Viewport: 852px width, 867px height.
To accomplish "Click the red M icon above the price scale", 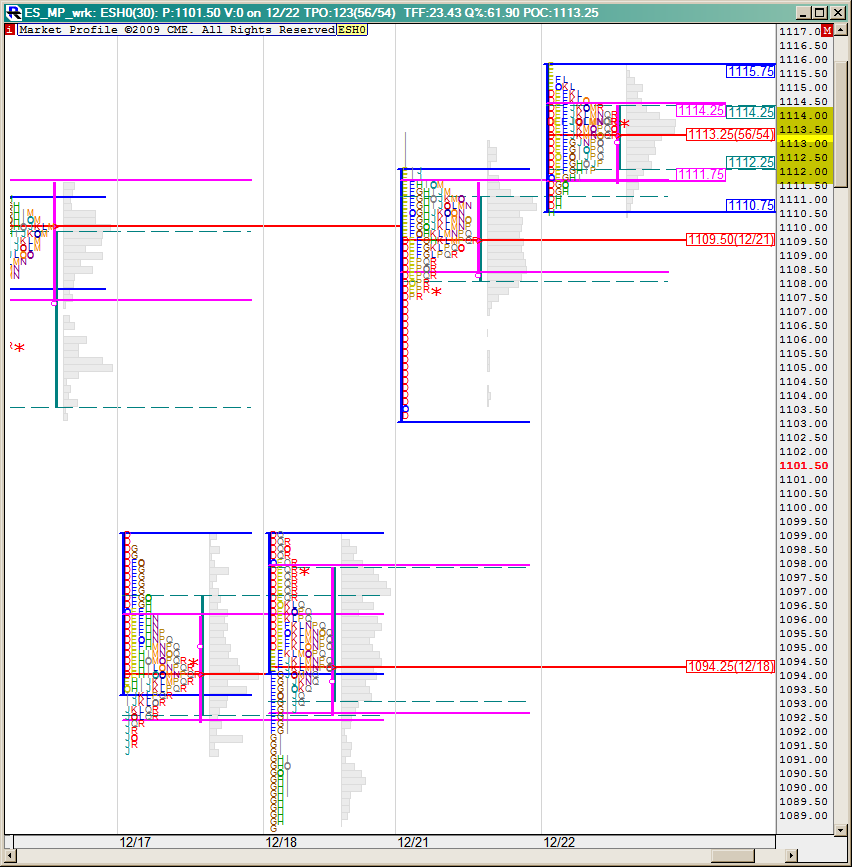I will click(x=827, y=31).
